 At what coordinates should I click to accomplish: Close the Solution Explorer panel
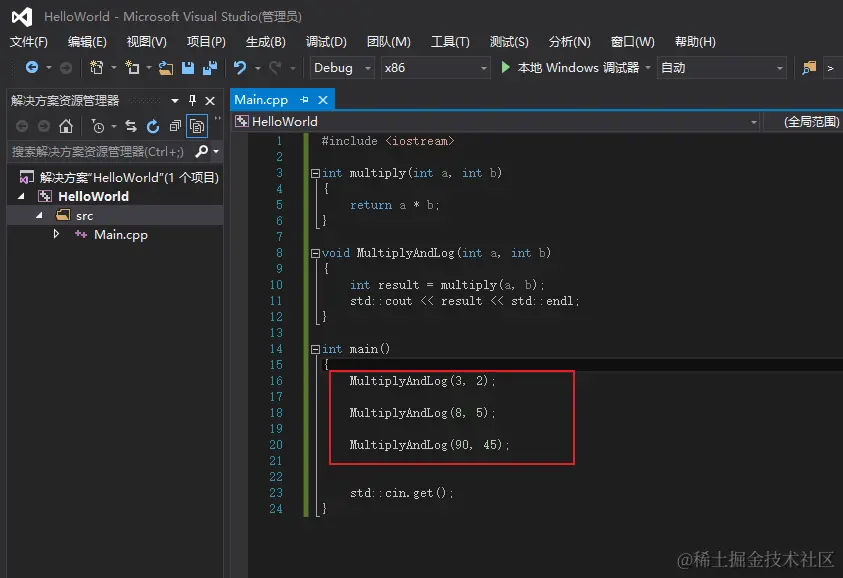(x=210, y=101)
